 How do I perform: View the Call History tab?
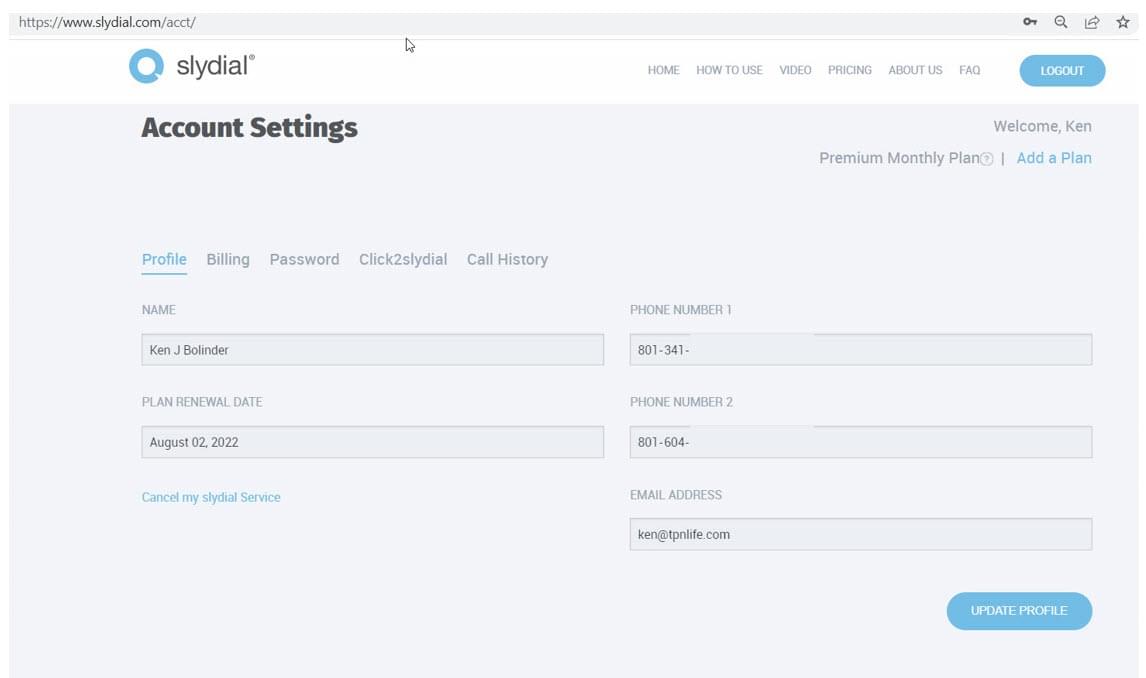(x=507, y=259)
